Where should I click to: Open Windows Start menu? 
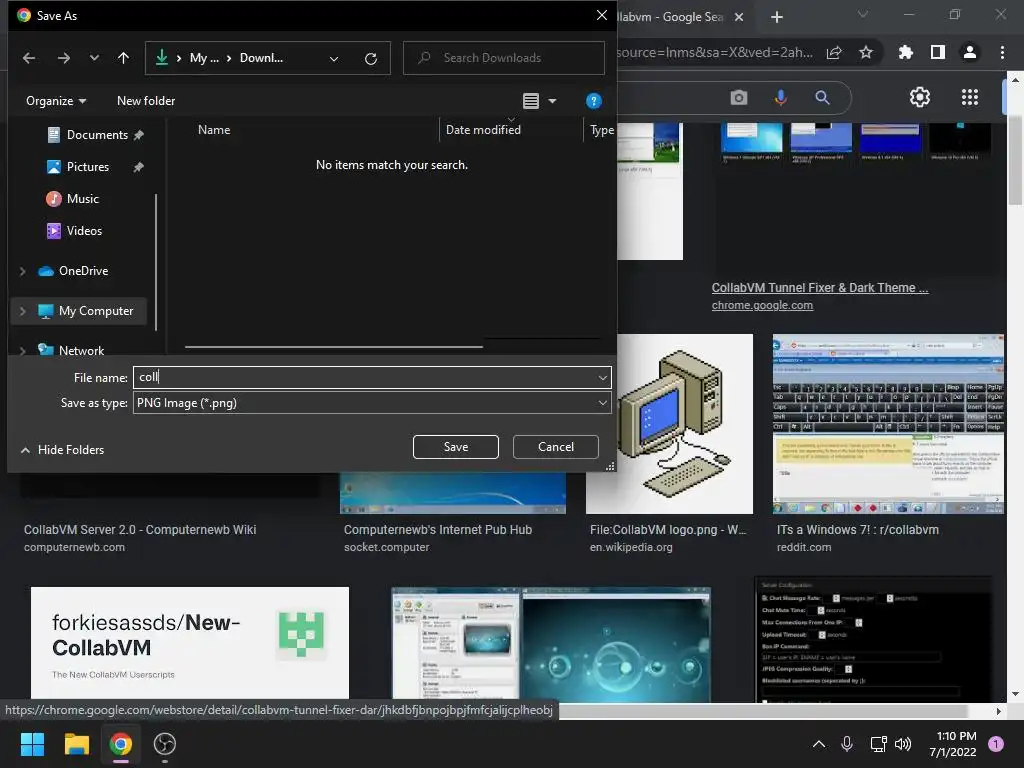pos(32,744)
